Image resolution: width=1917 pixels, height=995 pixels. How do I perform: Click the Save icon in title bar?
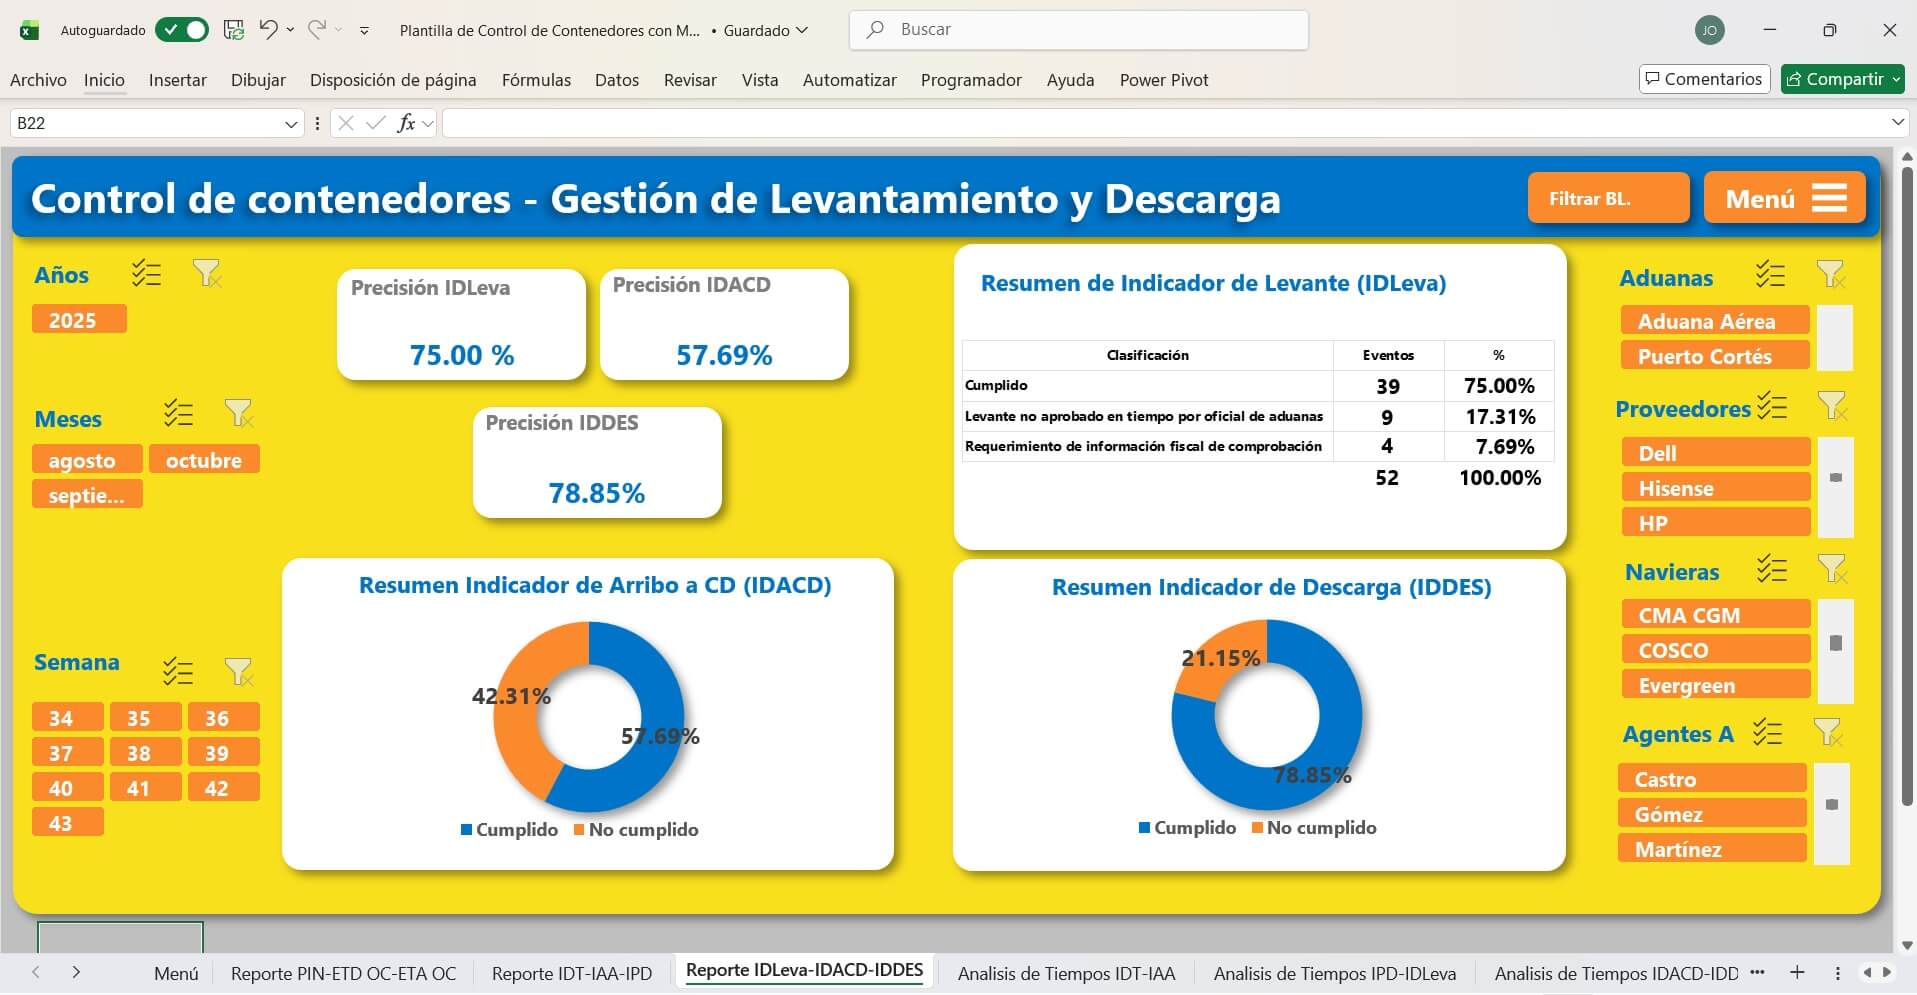pyautogui.click(x=234, y=30)
